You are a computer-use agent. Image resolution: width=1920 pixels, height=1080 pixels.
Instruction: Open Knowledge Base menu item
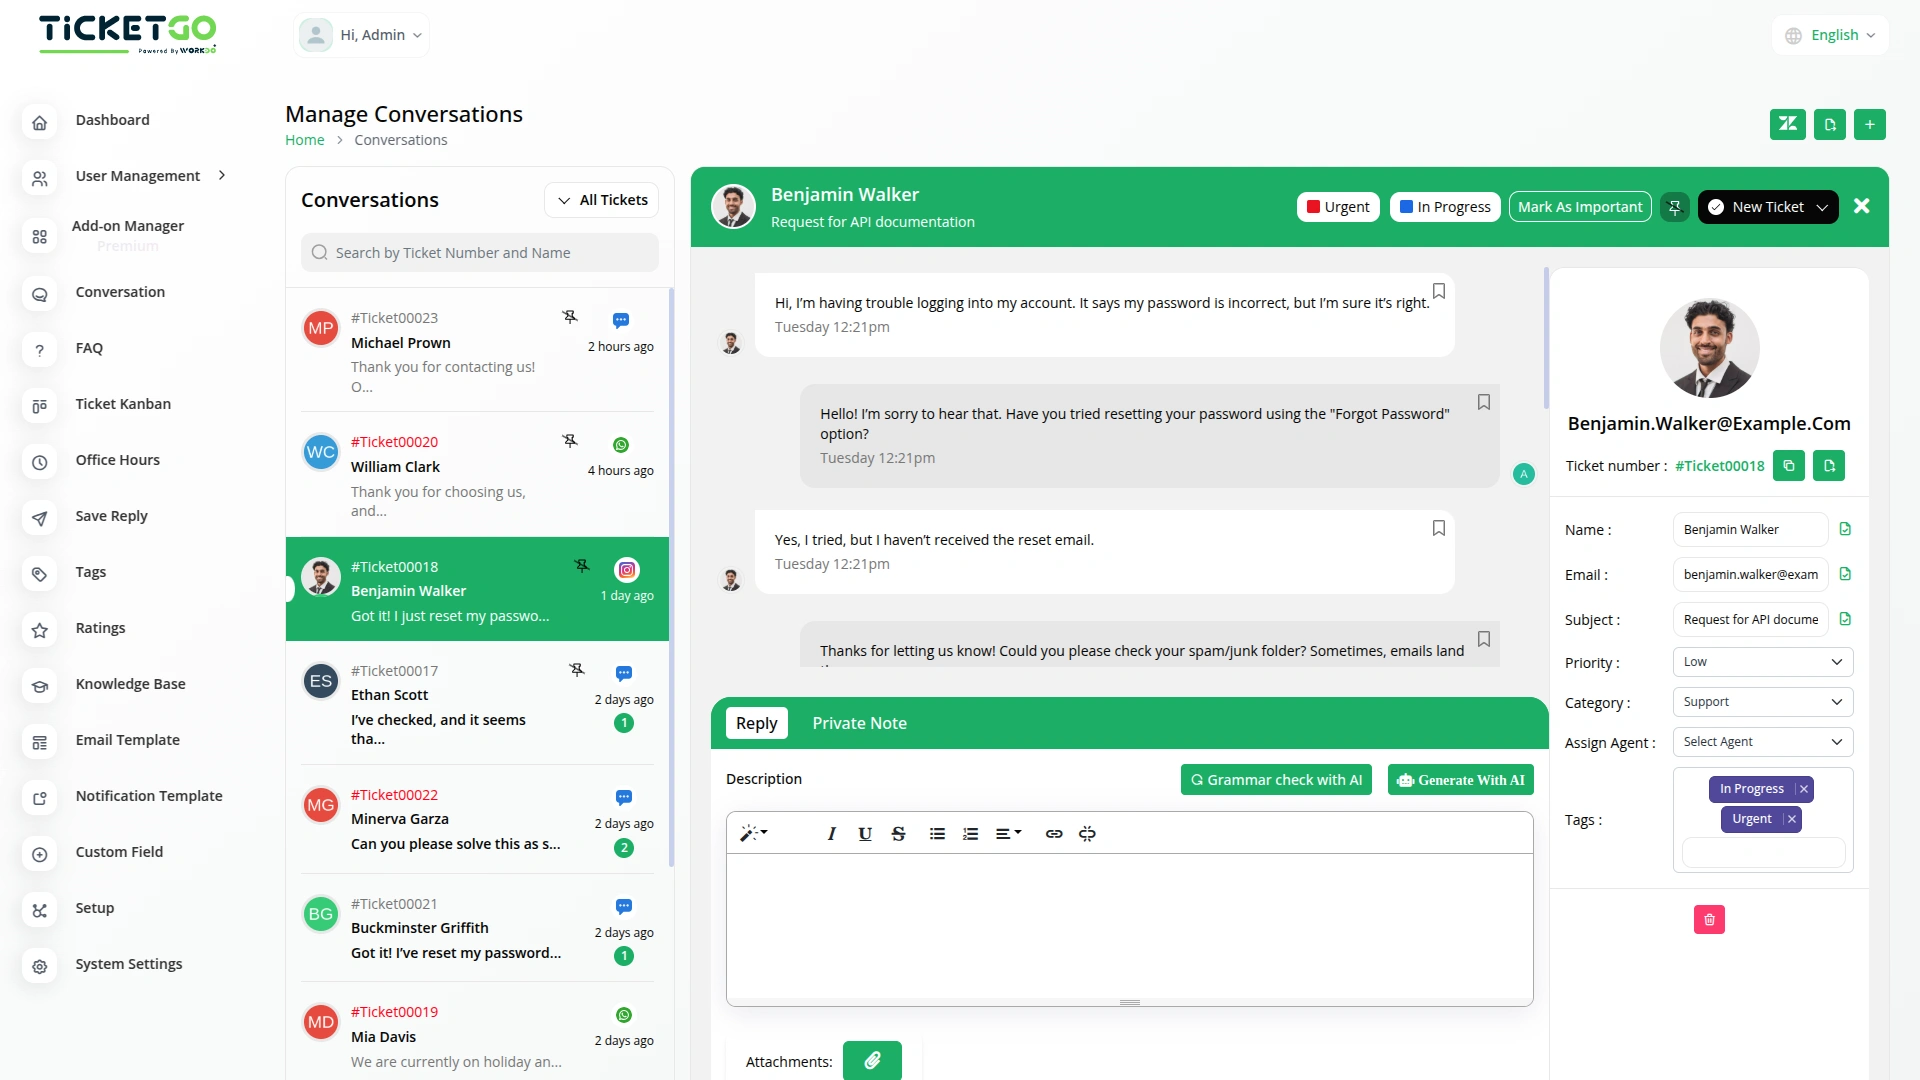[130, 684]
